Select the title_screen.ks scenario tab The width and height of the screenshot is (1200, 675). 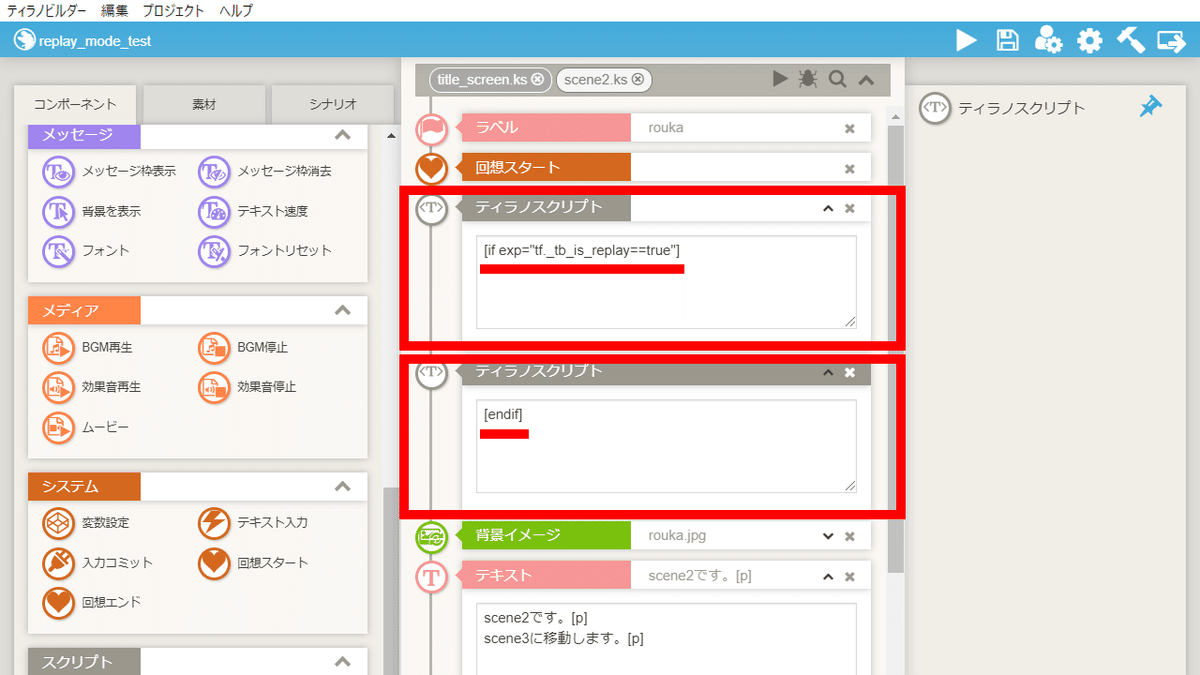point(483,79)
